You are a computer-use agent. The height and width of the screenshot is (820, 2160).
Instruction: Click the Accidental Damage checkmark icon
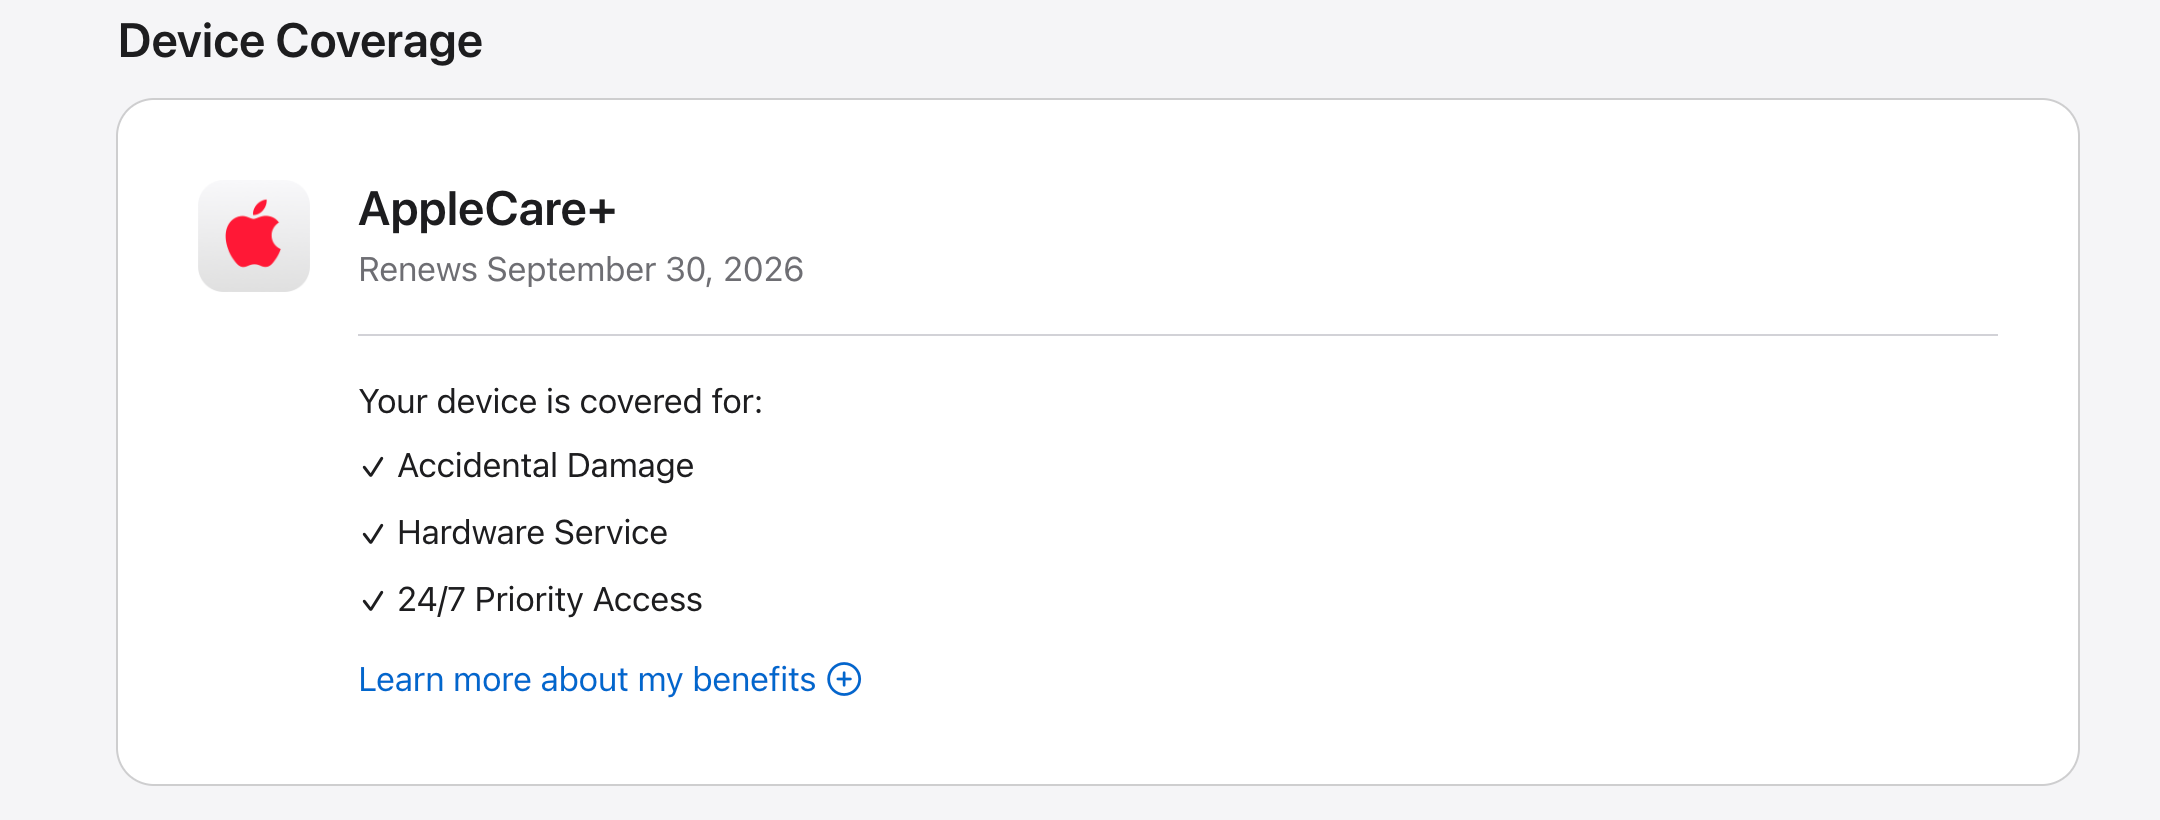pos(372,467)
